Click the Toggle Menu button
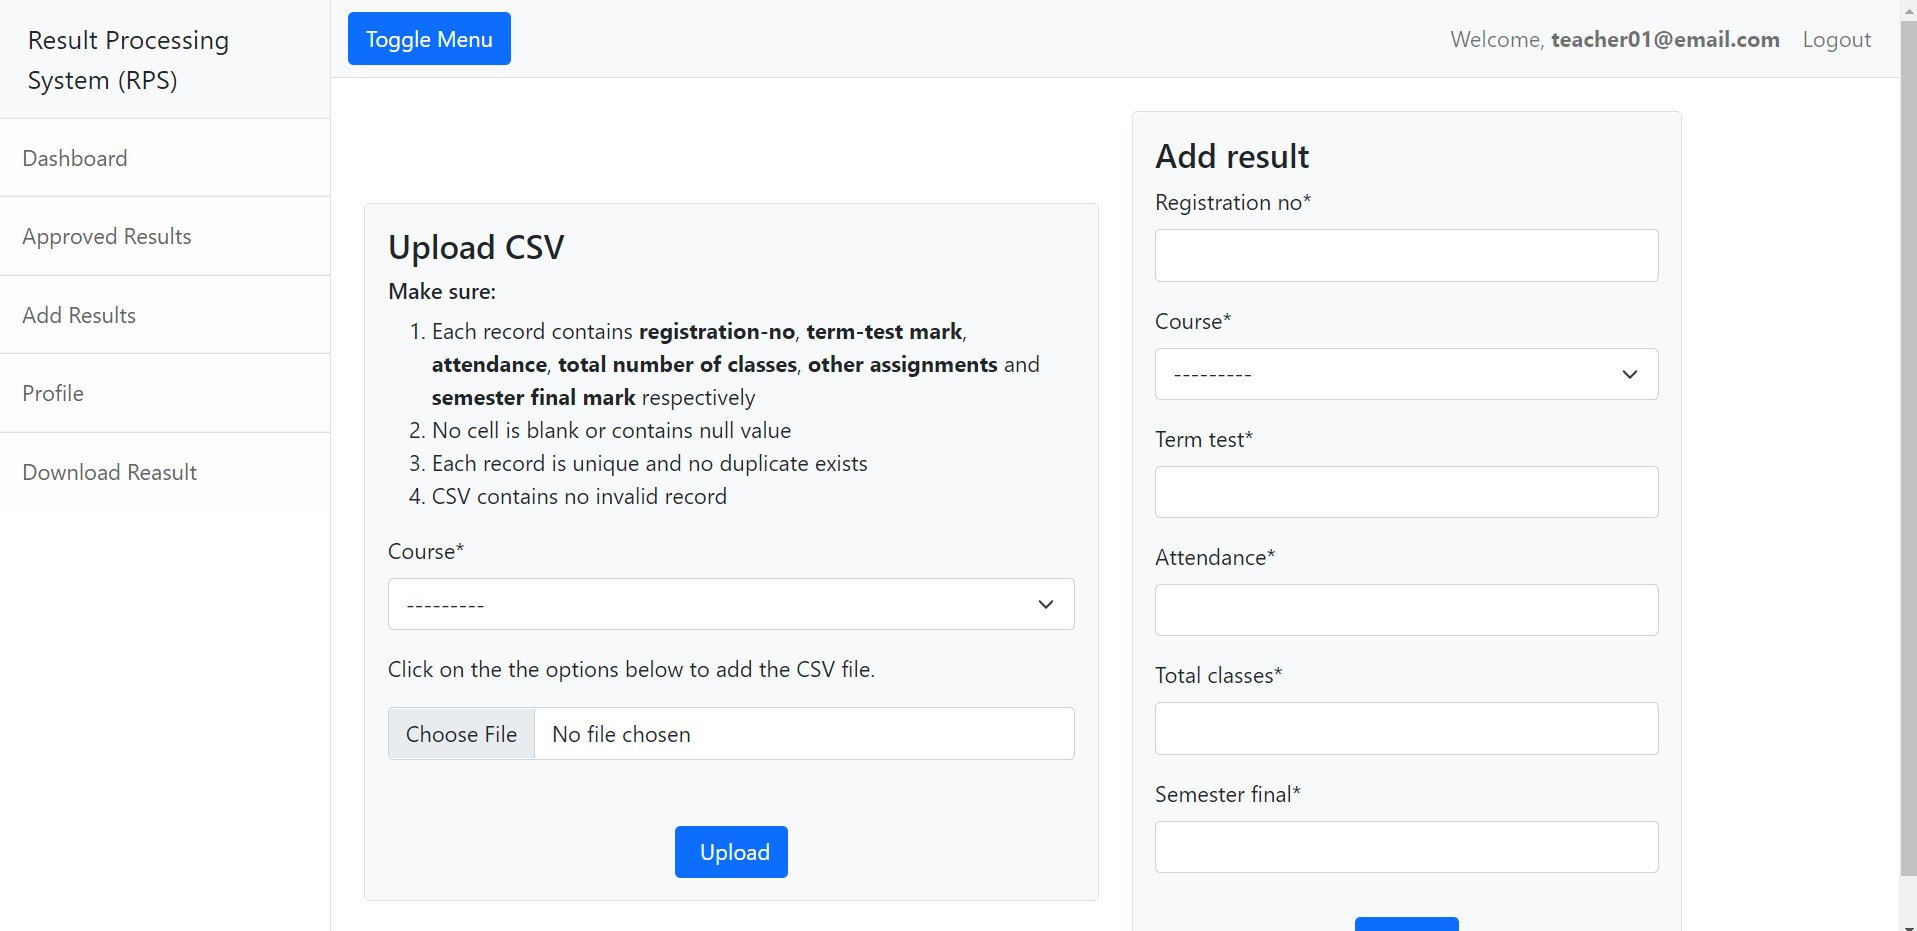Viewport: 1917px width, 931px height. point(429,39)
